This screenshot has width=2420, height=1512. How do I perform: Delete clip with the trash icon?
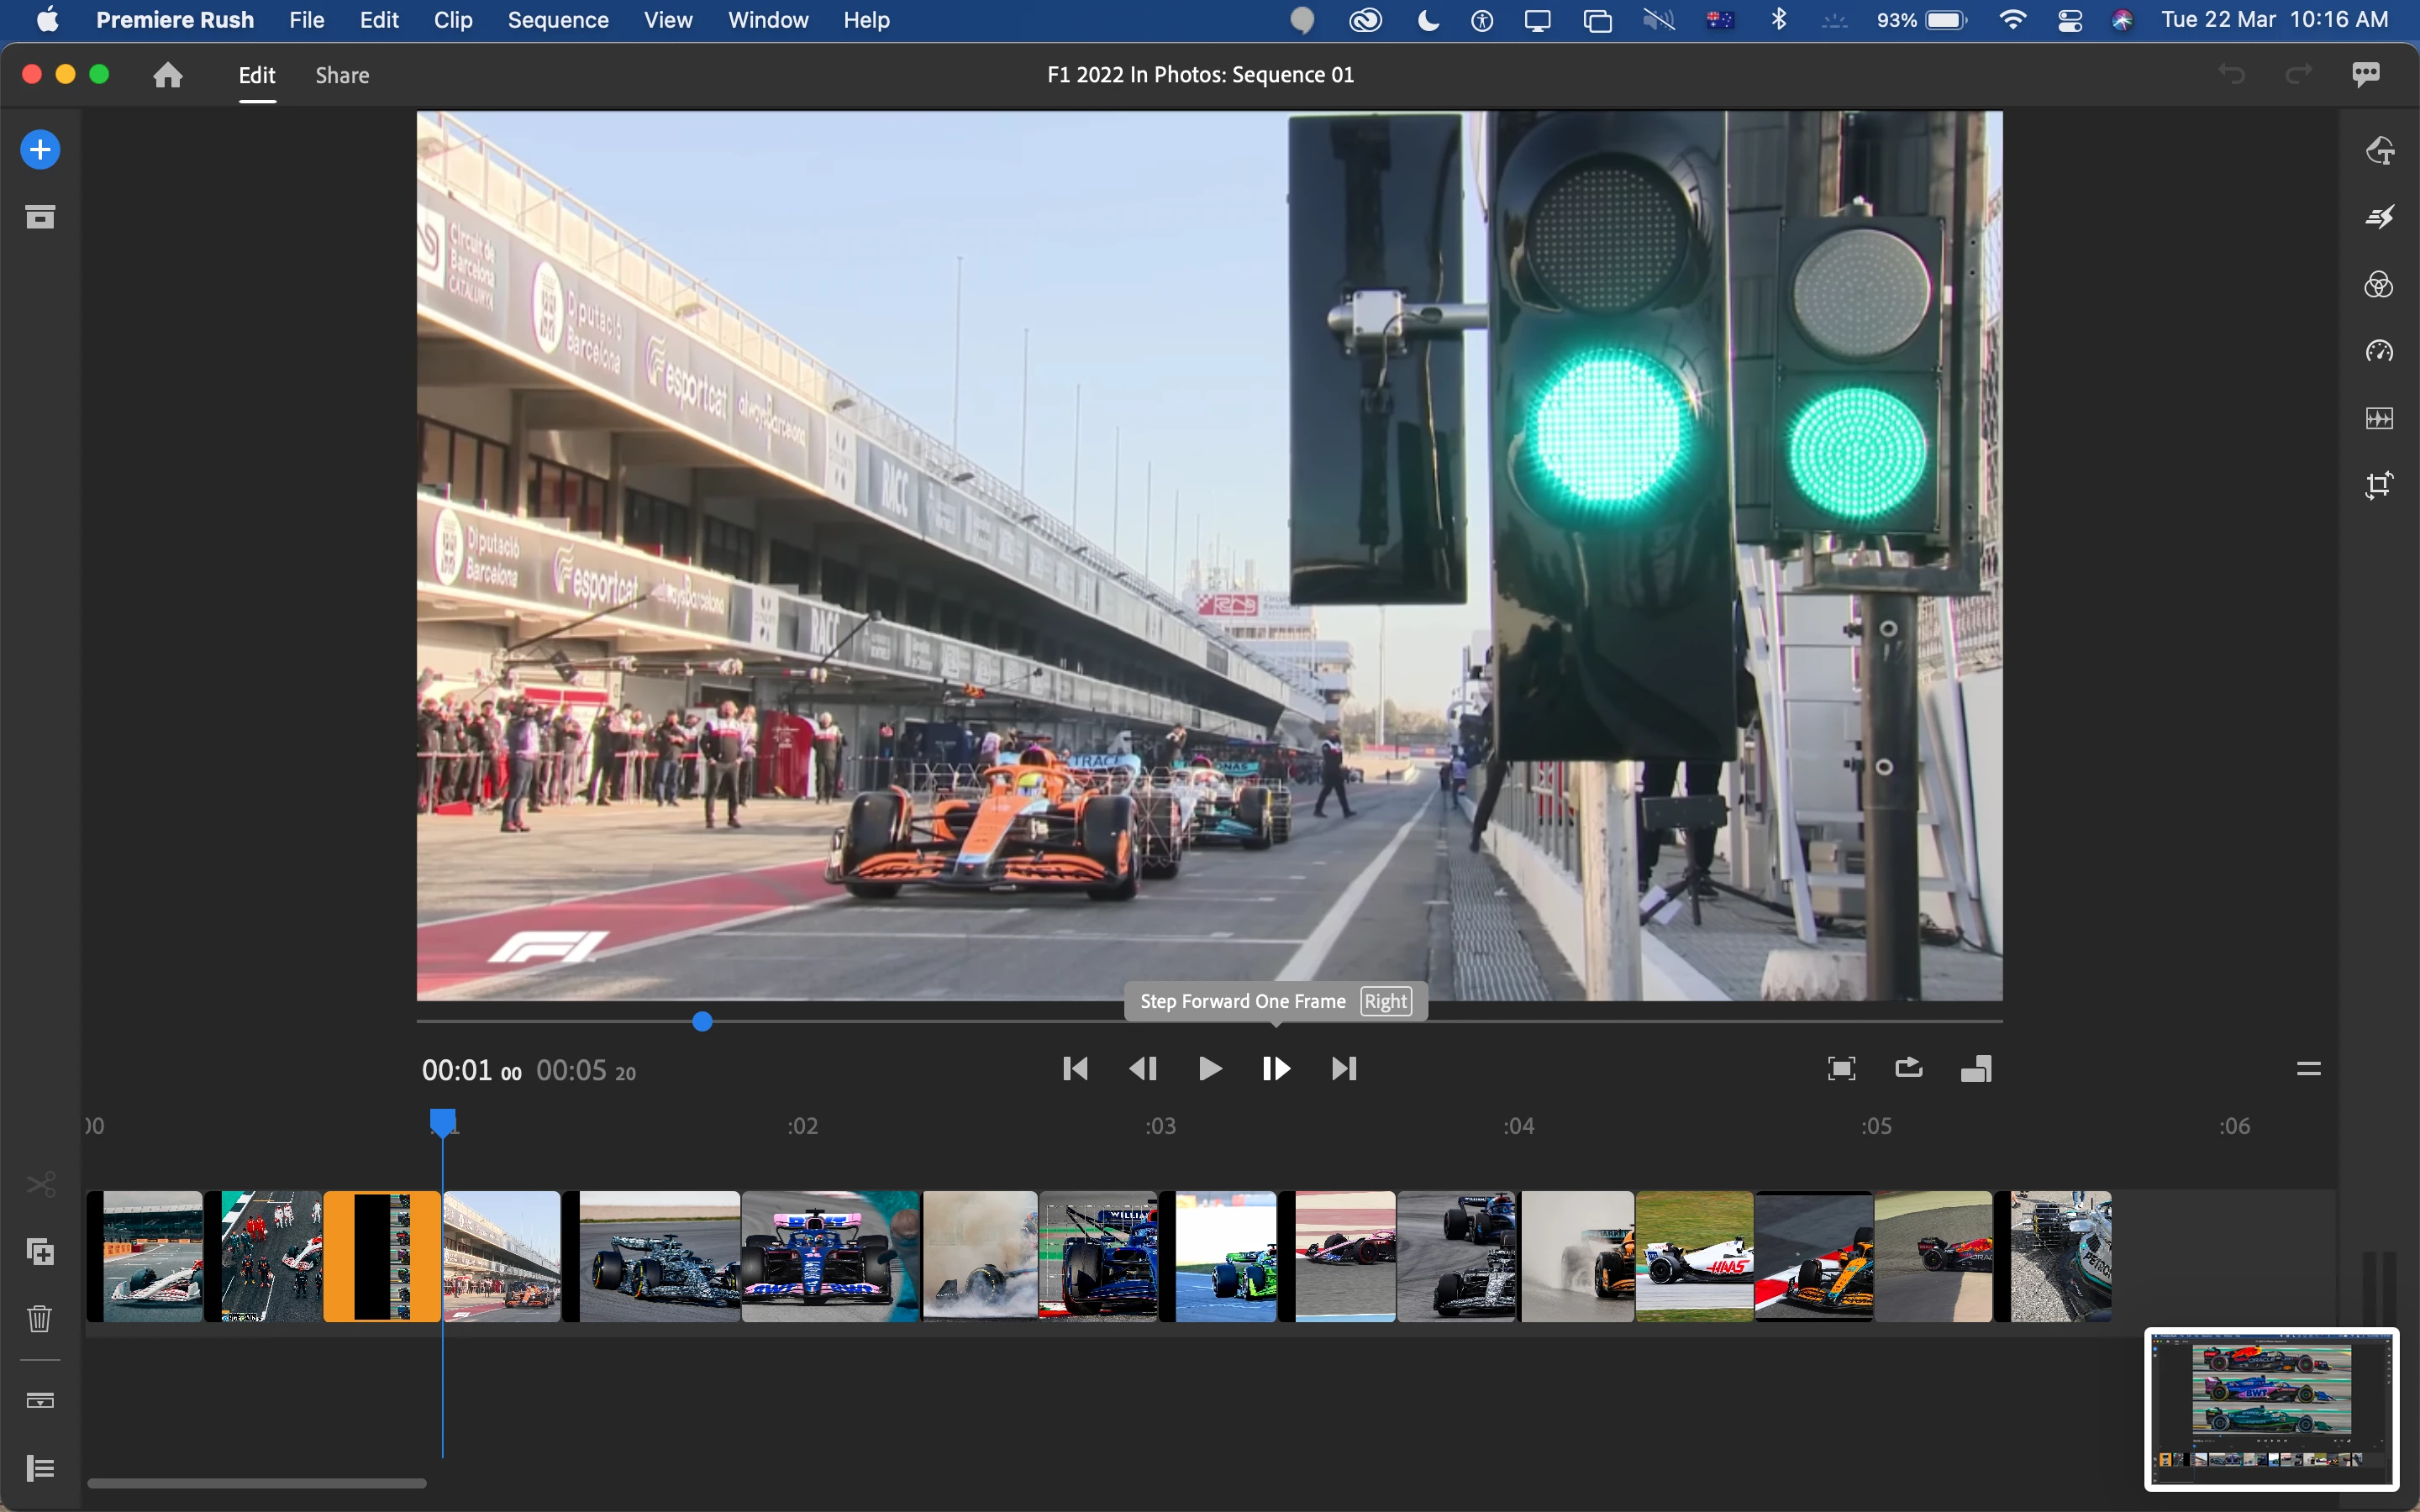click(x=40, y=1319)
